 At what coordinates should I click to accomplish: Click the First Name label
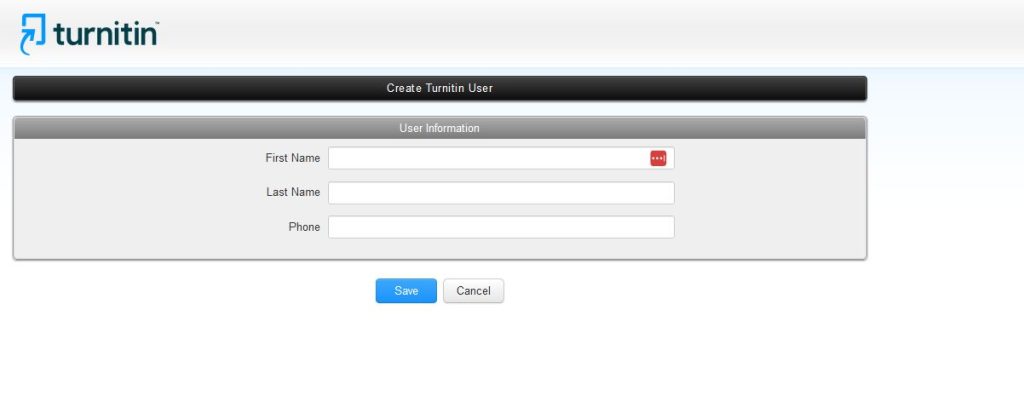coord(292,158)
